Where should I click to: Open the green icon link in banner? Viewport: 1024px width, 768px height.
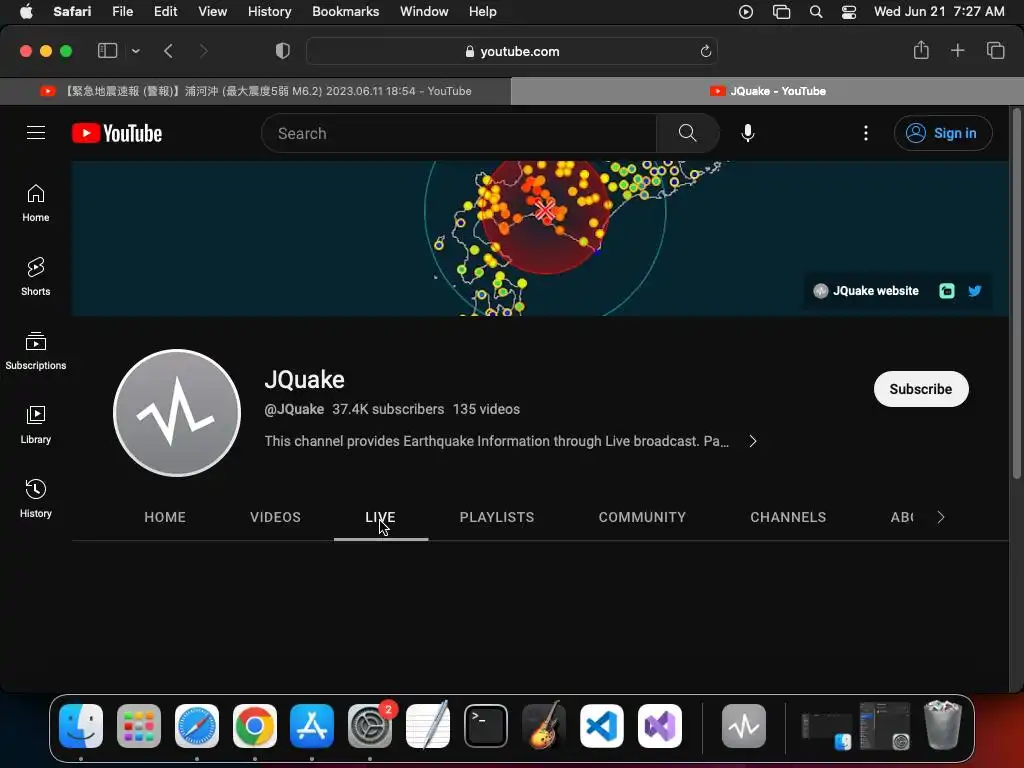pos(946,291)
